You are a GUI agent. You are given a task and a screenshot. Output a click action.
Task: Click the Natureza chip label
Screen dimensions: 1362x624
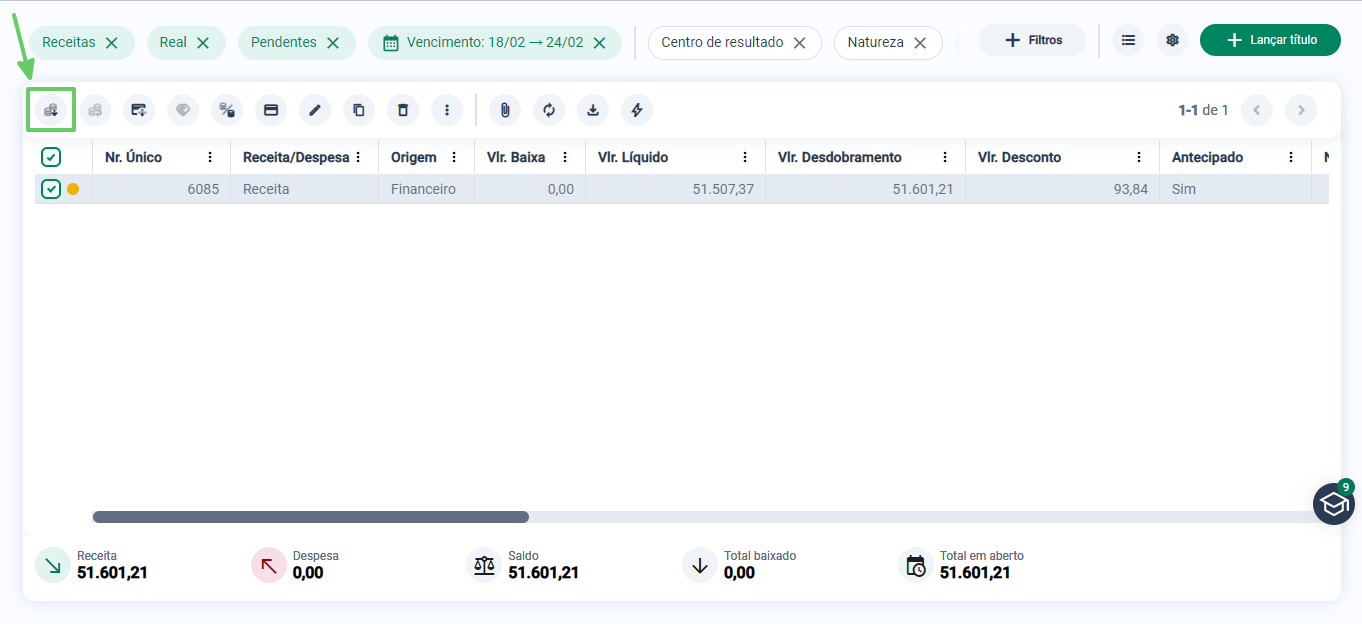click(875, 43)
